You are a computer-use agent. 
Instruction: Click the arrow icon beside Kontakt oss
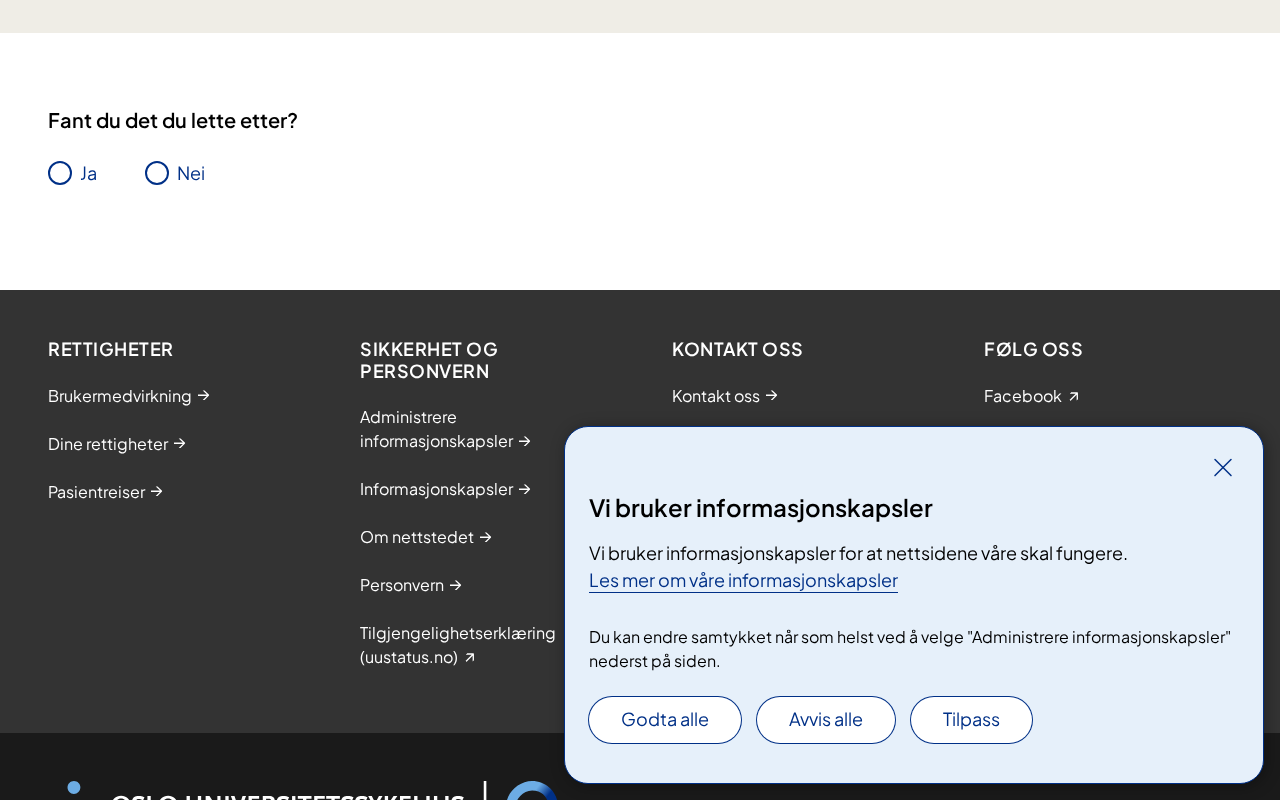[771, 396]
